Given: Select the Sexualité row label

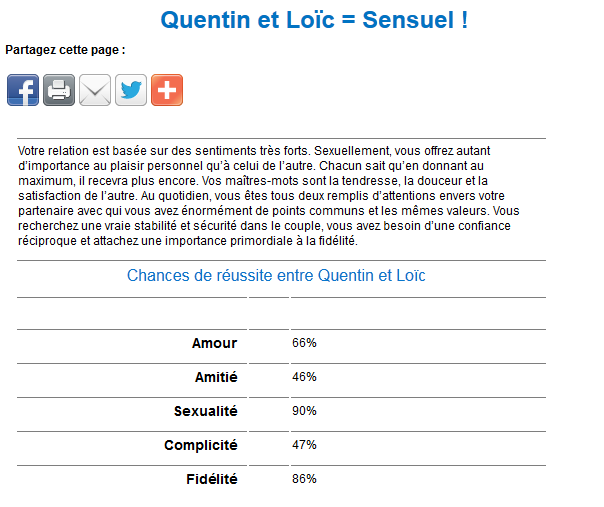Looking at the screenshot, I should [206, 411].
